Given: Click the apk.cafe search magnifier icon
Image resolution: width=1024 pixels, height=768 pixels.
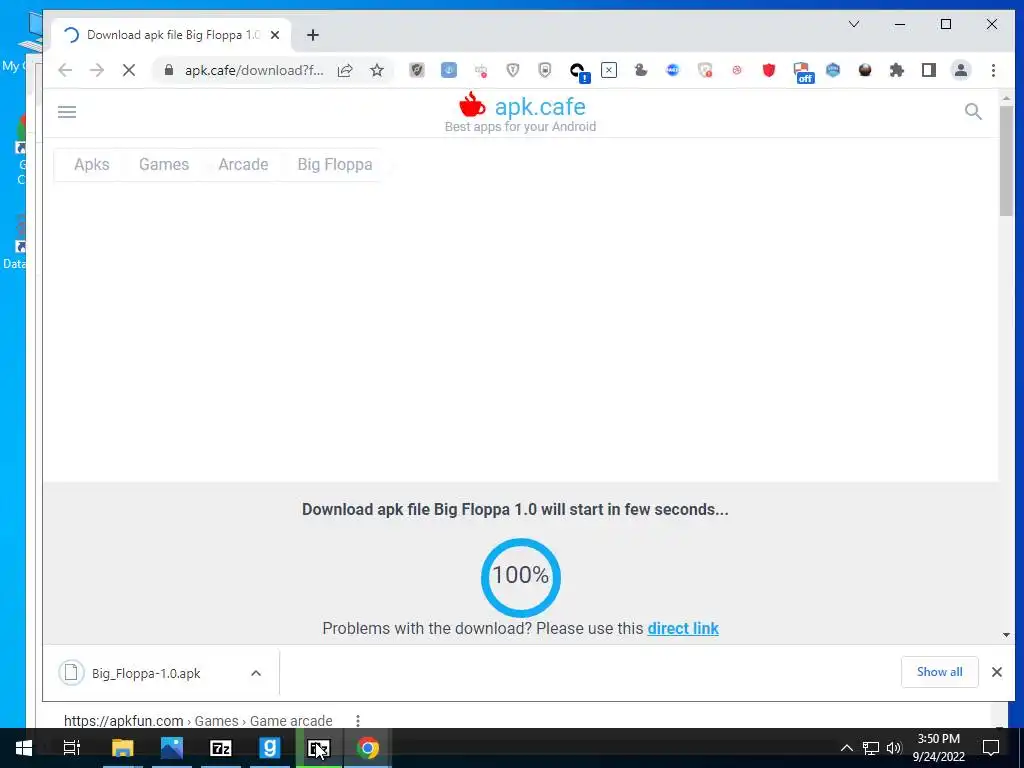Looking at the screenshot, I should pos(973,112).
